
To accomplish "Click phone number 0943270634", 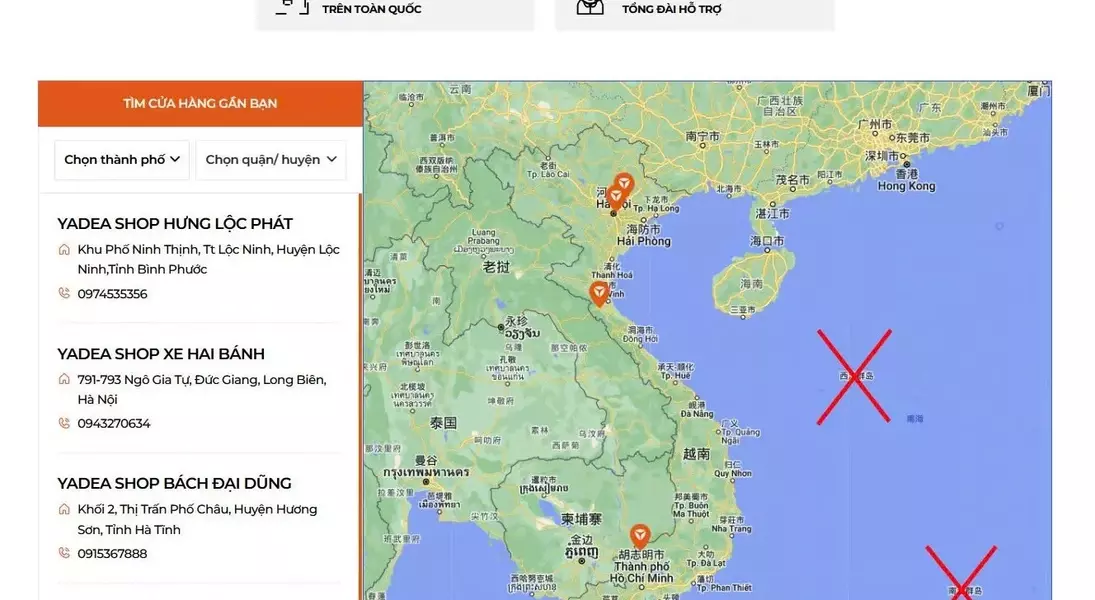I will click(x=114, y=423).
